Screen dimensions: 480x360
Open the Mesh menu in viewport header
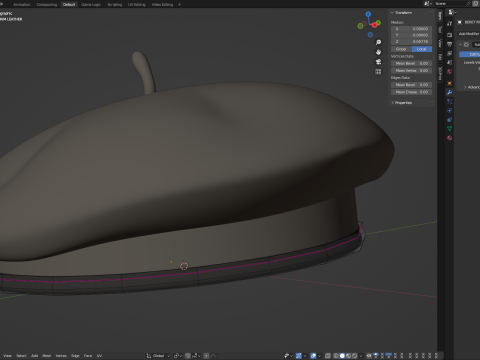(47, 356)
